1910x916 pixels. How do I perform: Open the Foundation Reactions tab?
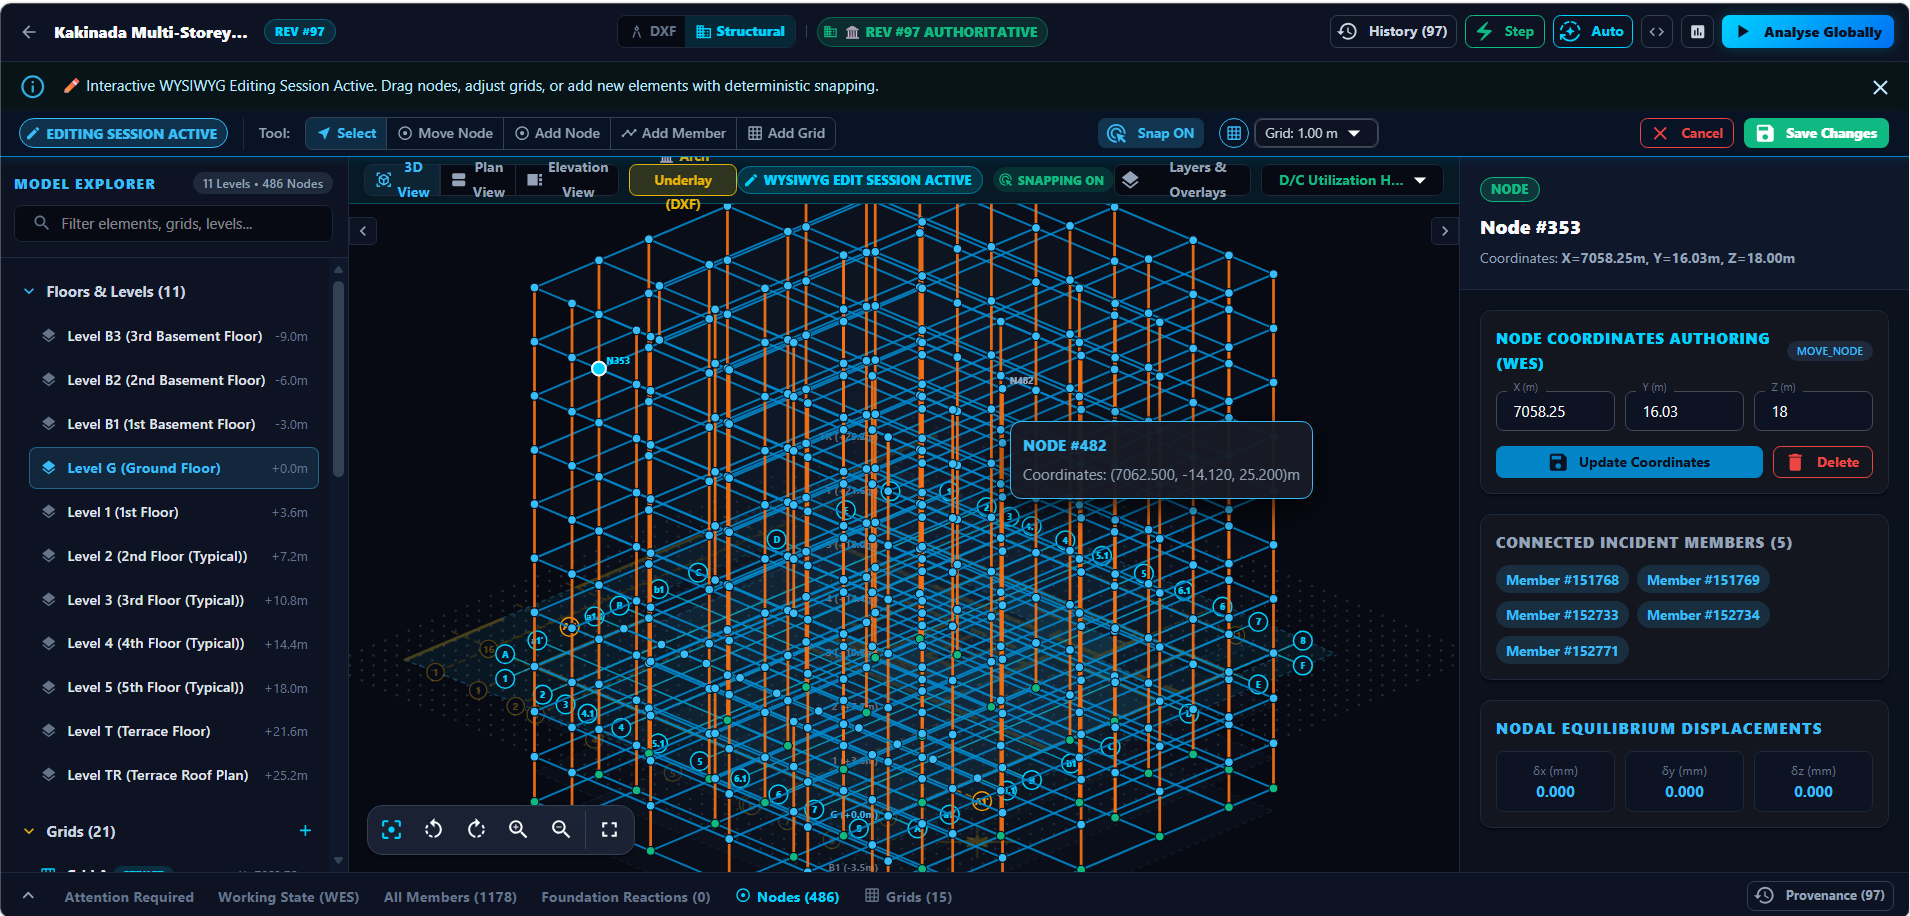tap(626, 897)
